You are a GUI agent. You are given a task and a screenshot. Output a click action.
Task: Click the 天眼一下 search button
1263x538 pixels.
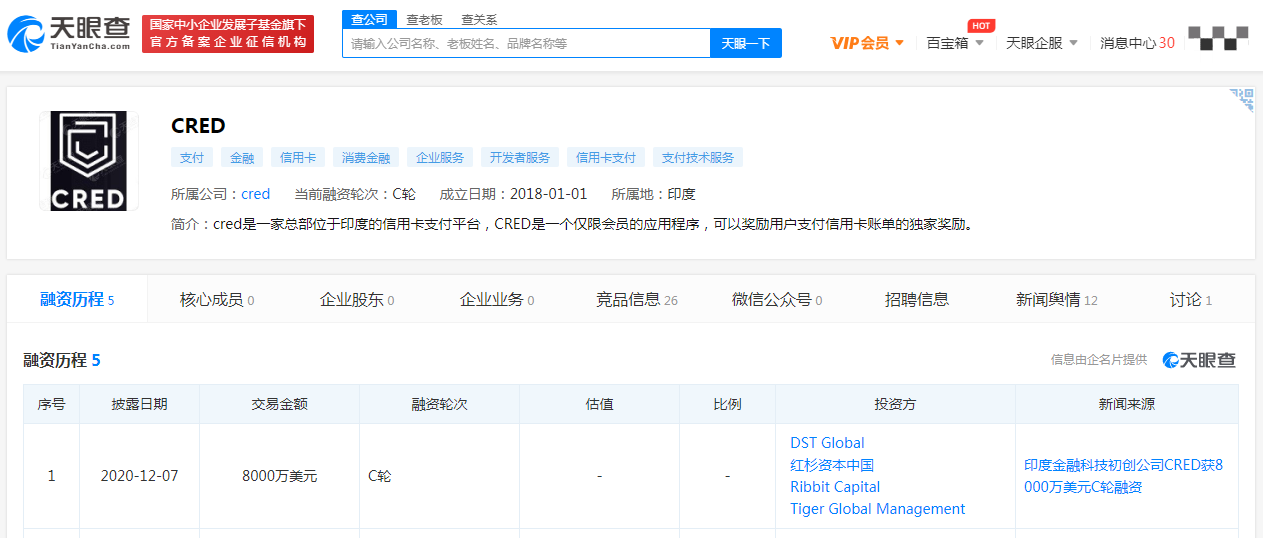[746, 43]
